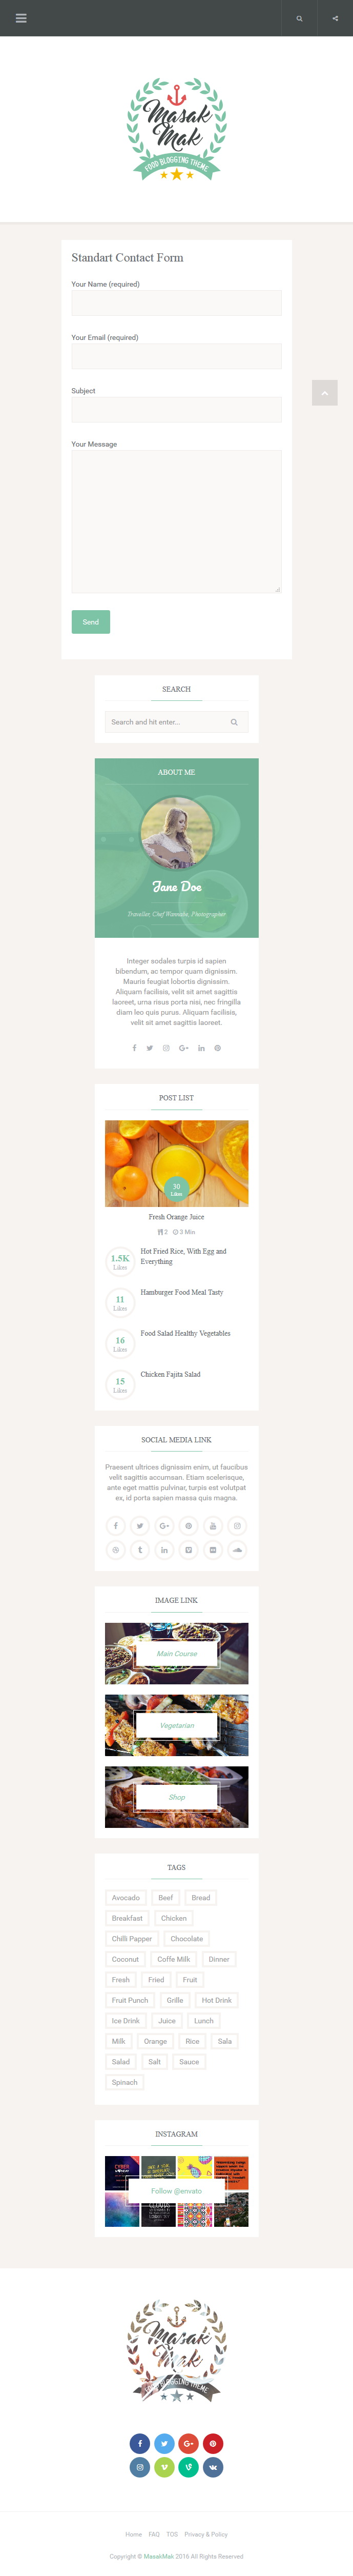353x2576 pixels.
Task: Click the red Pinterest circle in footer
Action: click(x=213, y=2443)
